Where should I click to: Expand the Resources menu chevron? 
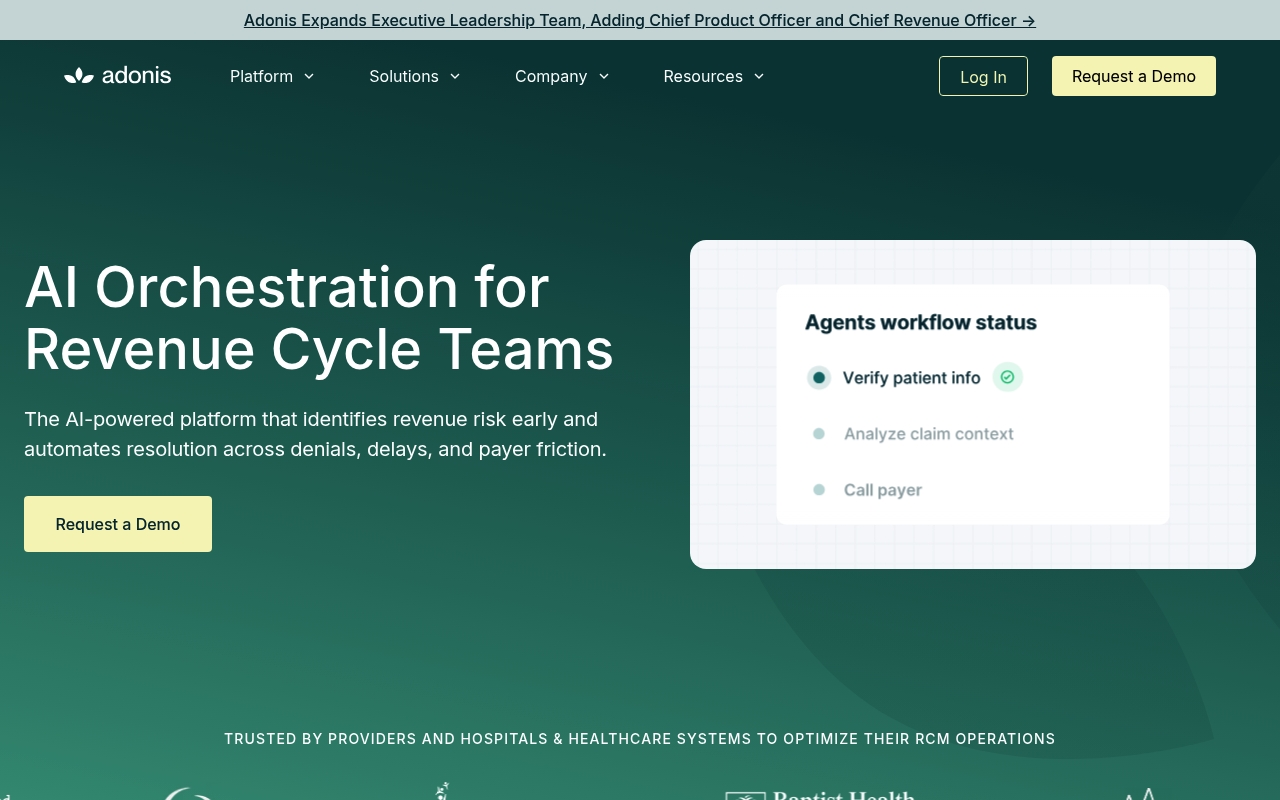(x=759, y=76)
